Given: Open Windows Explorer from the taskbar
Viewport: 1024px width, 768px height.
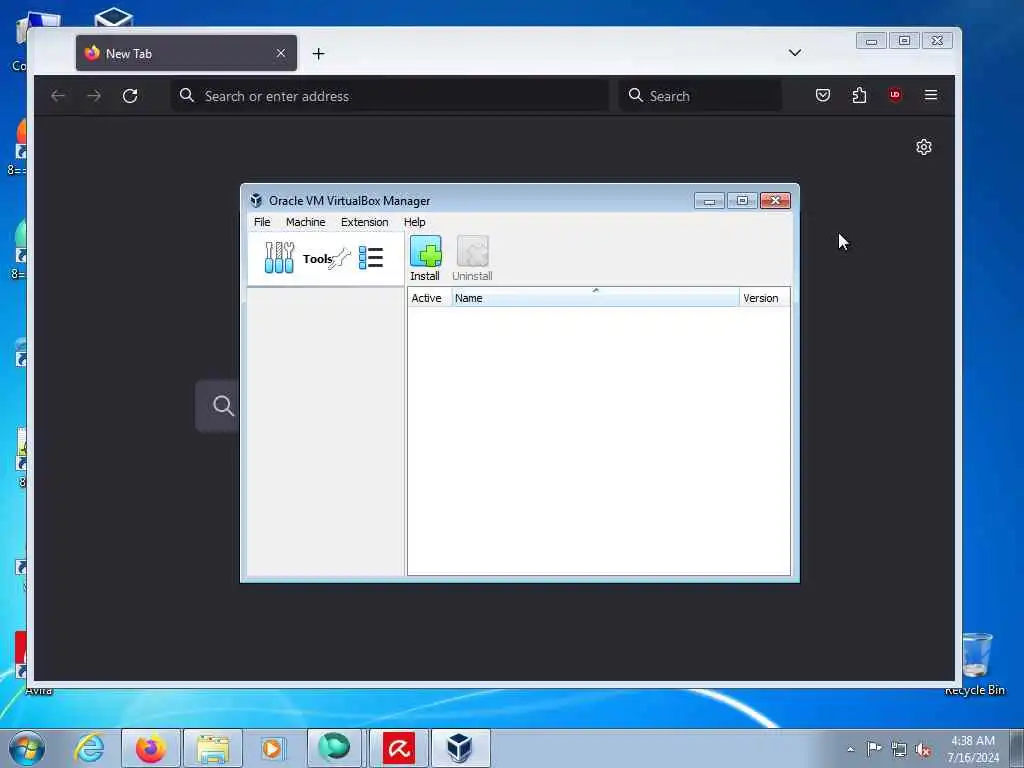Looking at the screenshot, I should (x=213, y=748).
